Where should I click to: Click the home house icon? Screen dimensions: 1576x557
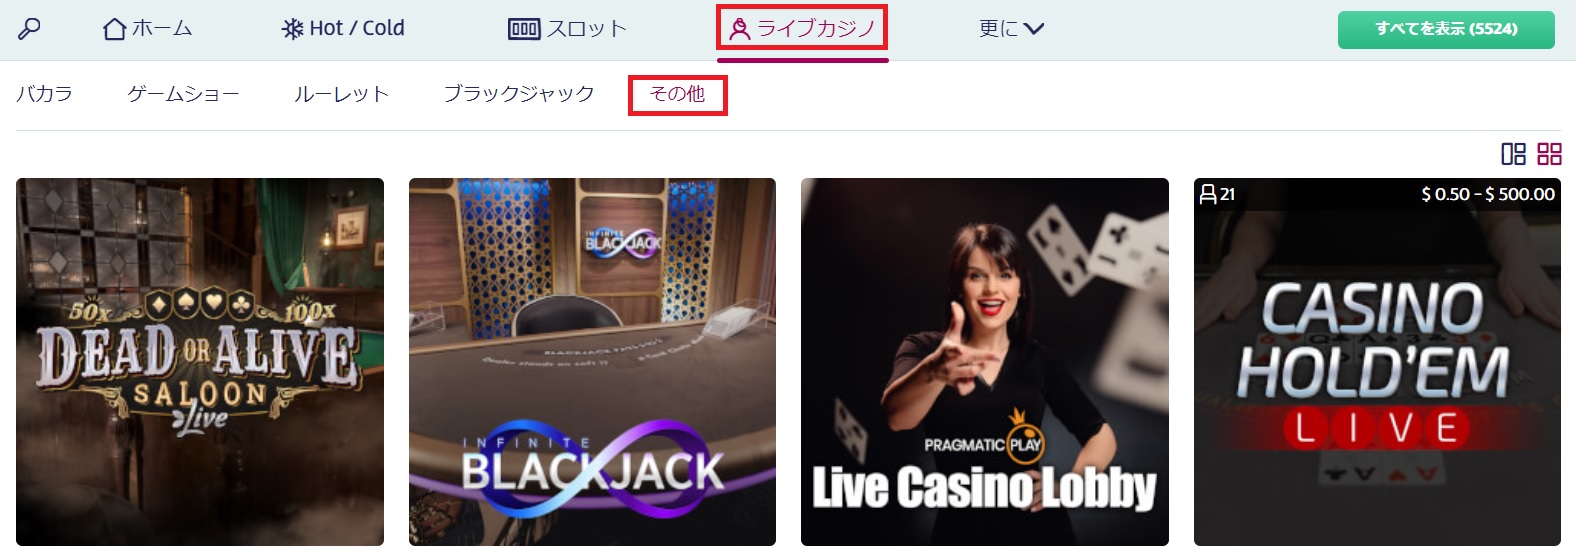click(115, 29)
